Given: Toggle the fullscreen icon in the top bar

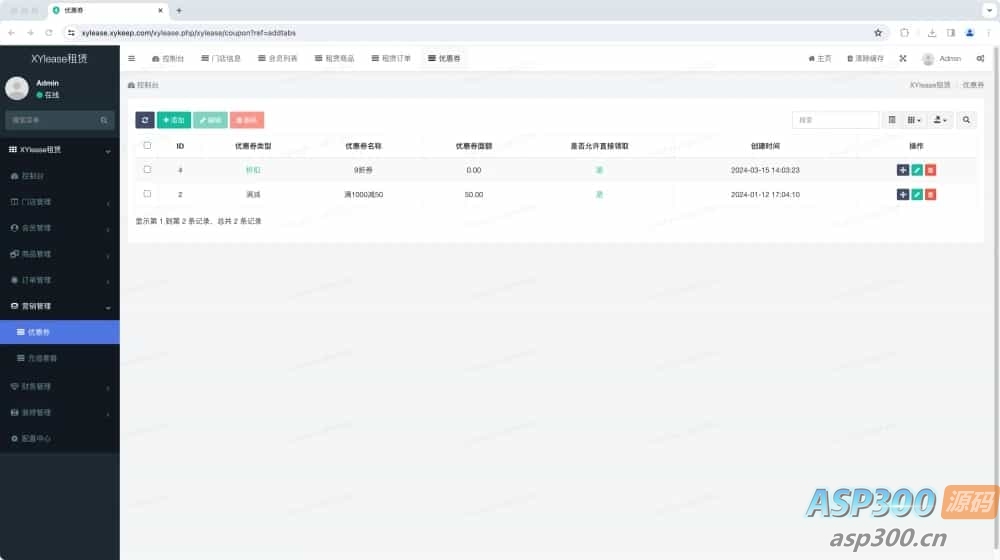Looking at the screenshot, I should (902, 59).
